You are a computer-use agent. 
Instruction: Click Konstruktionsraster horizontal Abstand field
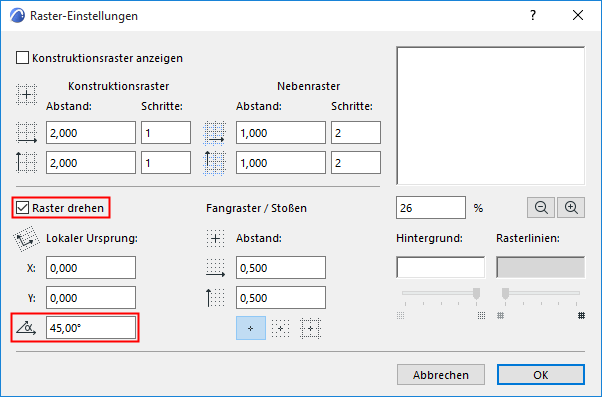coord(91,133)
